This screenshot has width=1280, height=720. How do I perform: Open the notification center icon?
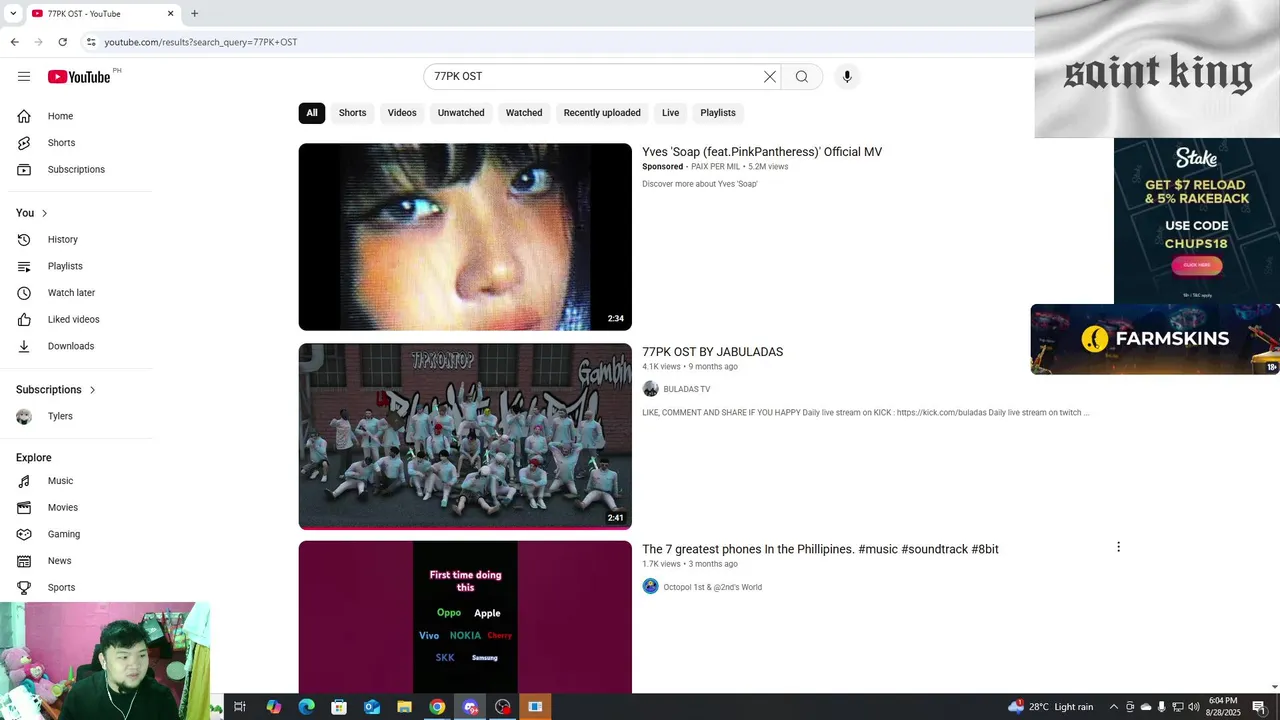(1259, 707)
